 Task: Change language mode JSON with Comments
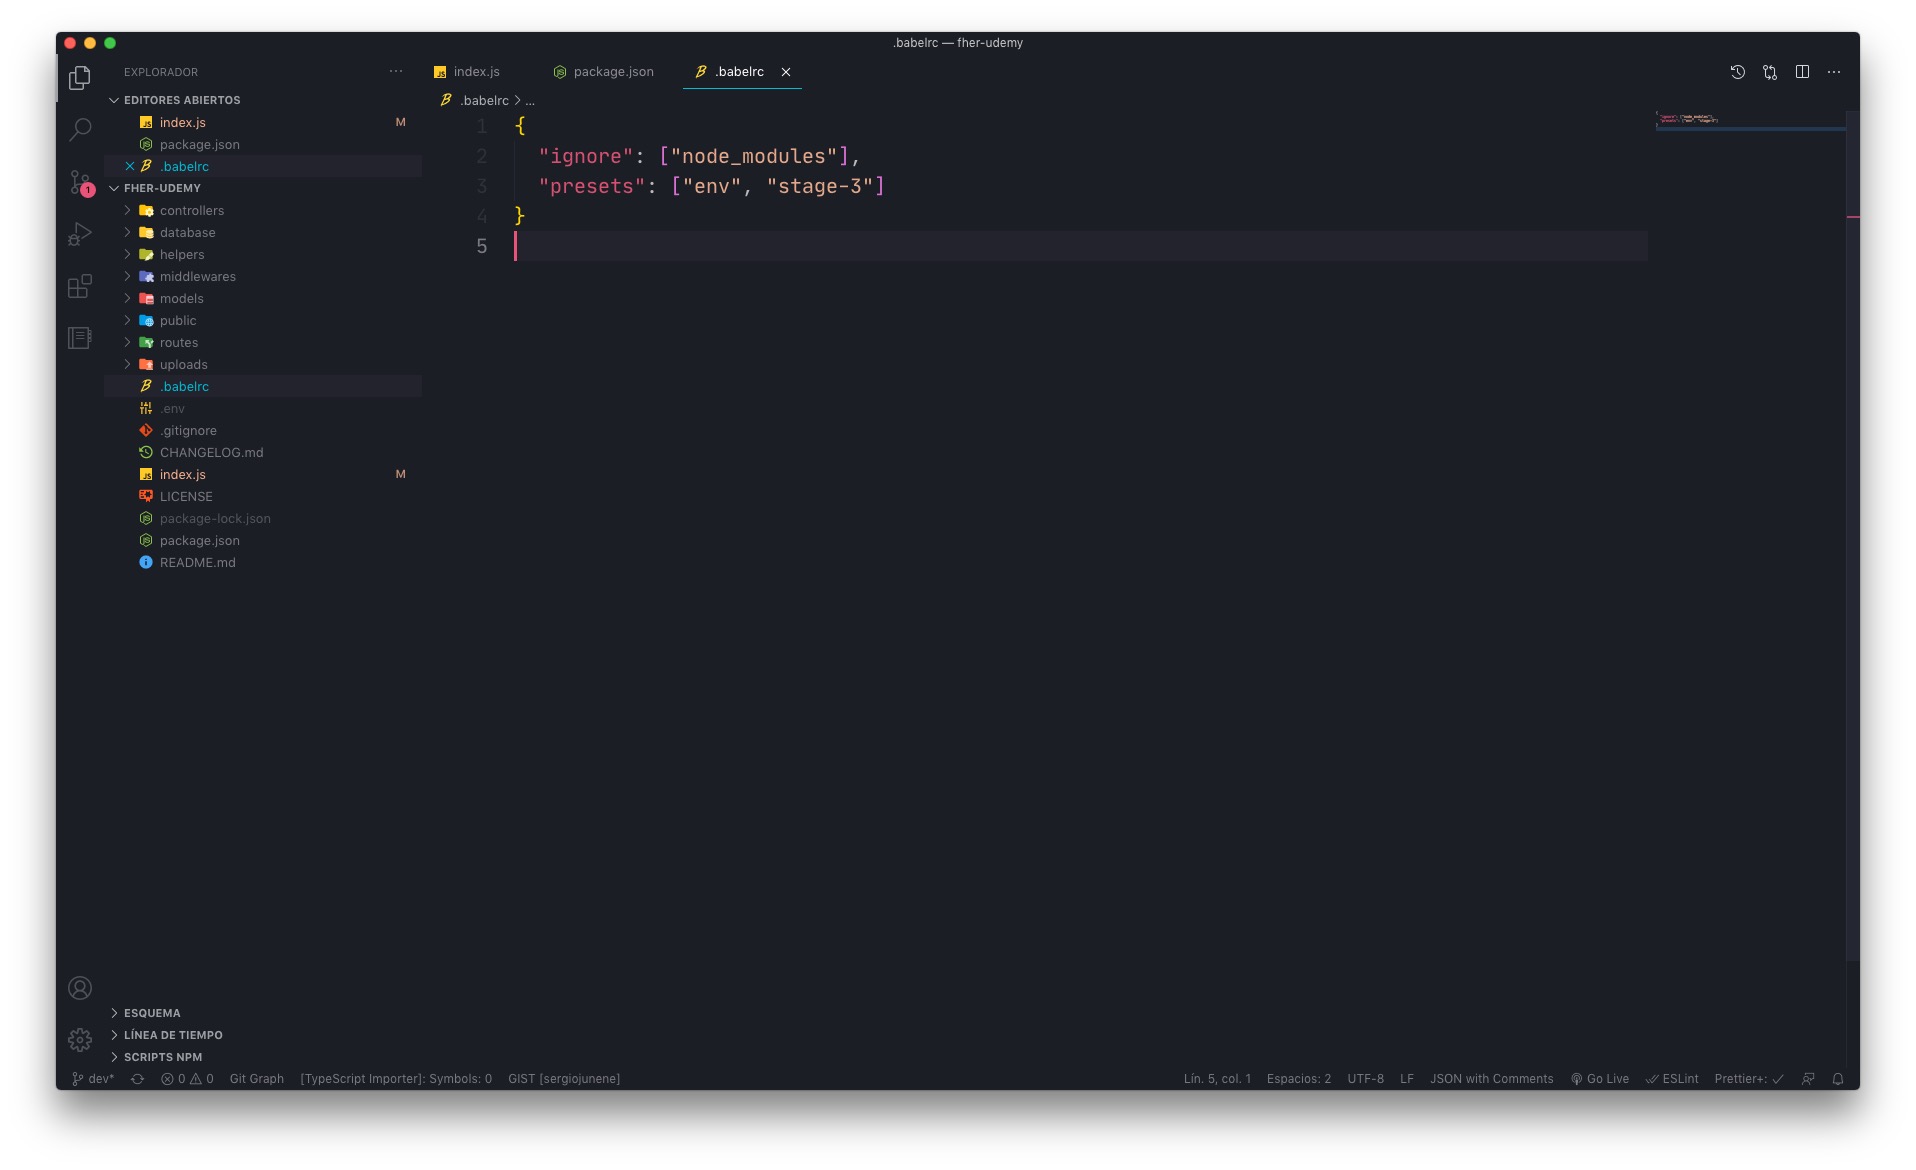[x=1491, y=1079]
